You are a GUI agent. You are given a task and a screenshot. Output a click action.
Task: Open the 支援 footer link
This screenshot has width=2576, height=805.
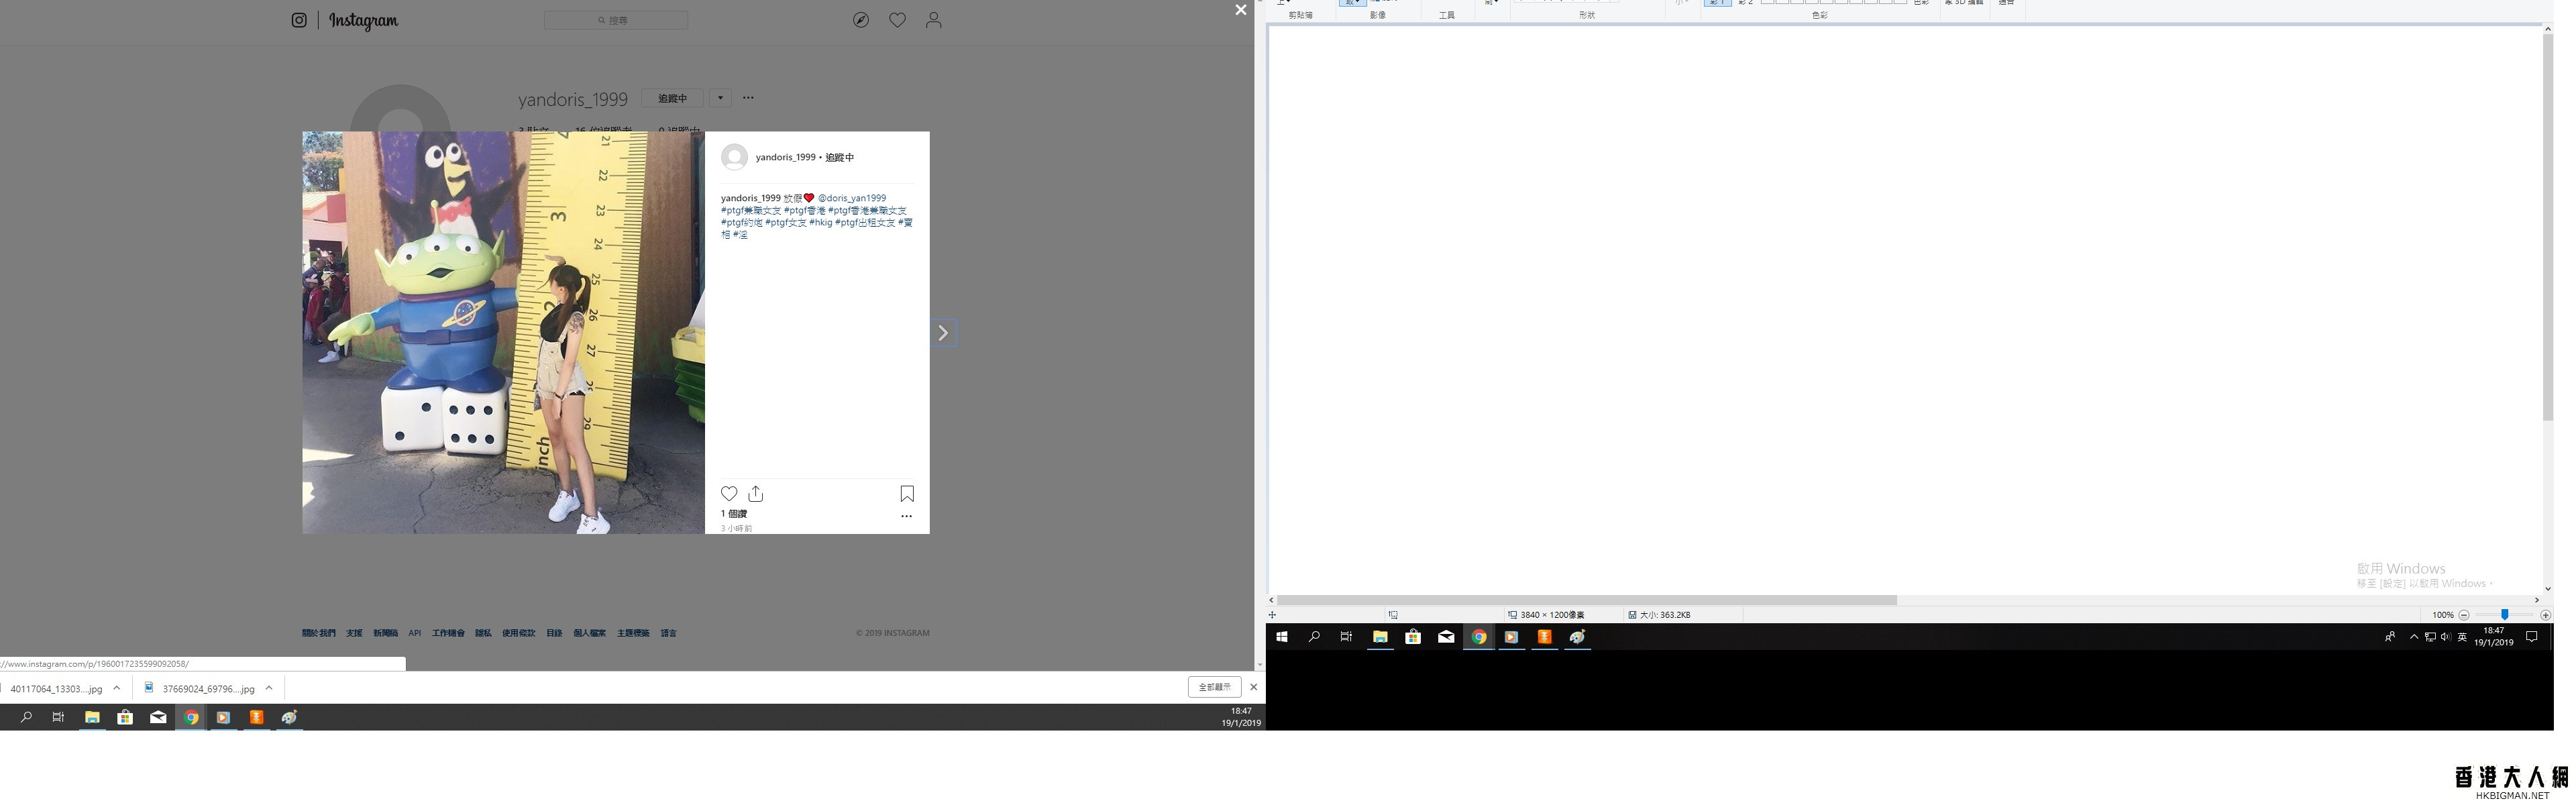[354, 633]
